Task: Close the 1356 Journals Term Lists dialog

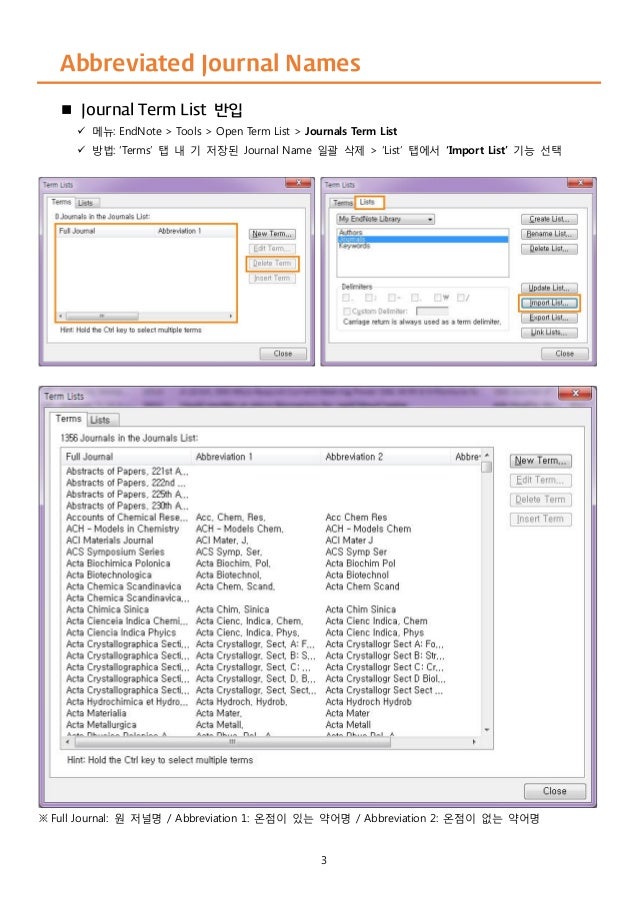Action: click(555, 791)
